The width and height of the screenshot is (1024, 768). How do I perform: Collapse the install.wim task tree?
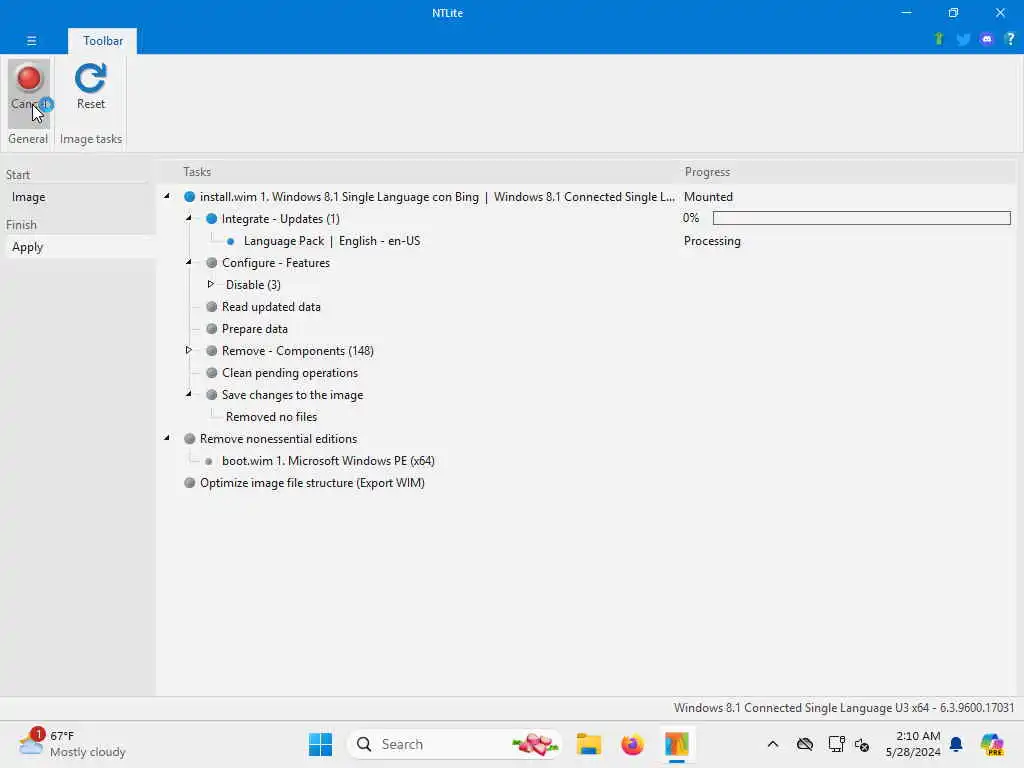click(167, 196)
